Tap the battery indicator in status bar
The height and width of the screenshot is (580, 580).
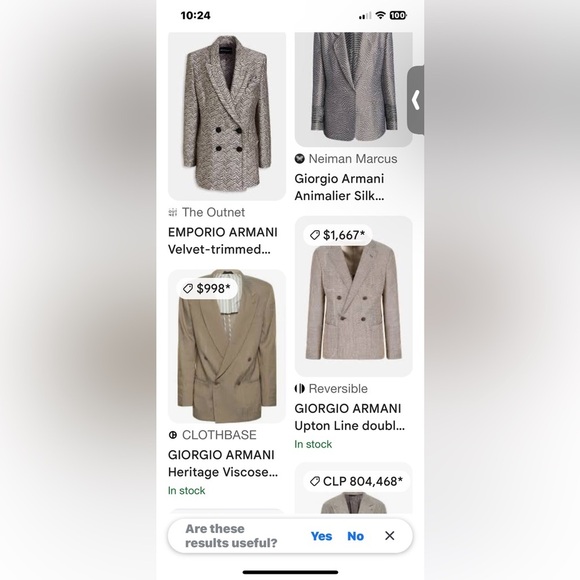(x=398, y=15)
